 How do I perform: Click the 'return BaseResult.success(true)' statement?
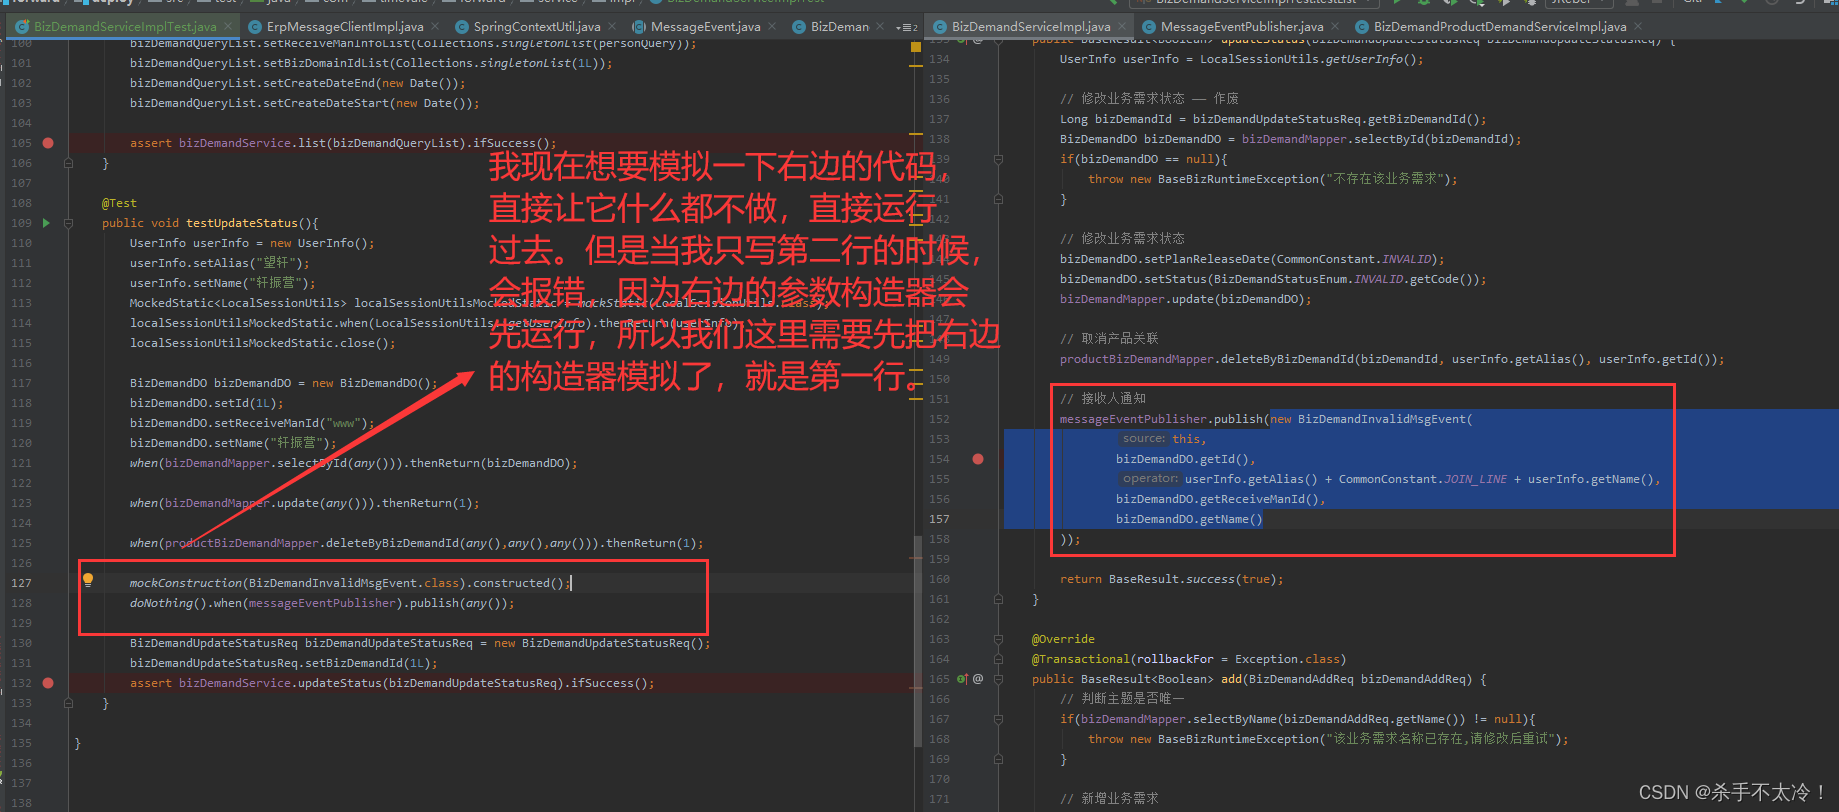point(1171,579)
